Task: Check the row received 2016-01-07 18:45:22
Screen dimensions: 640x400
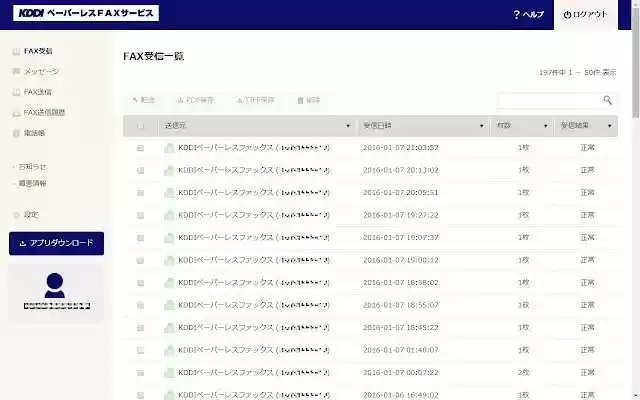Action: 140,328
